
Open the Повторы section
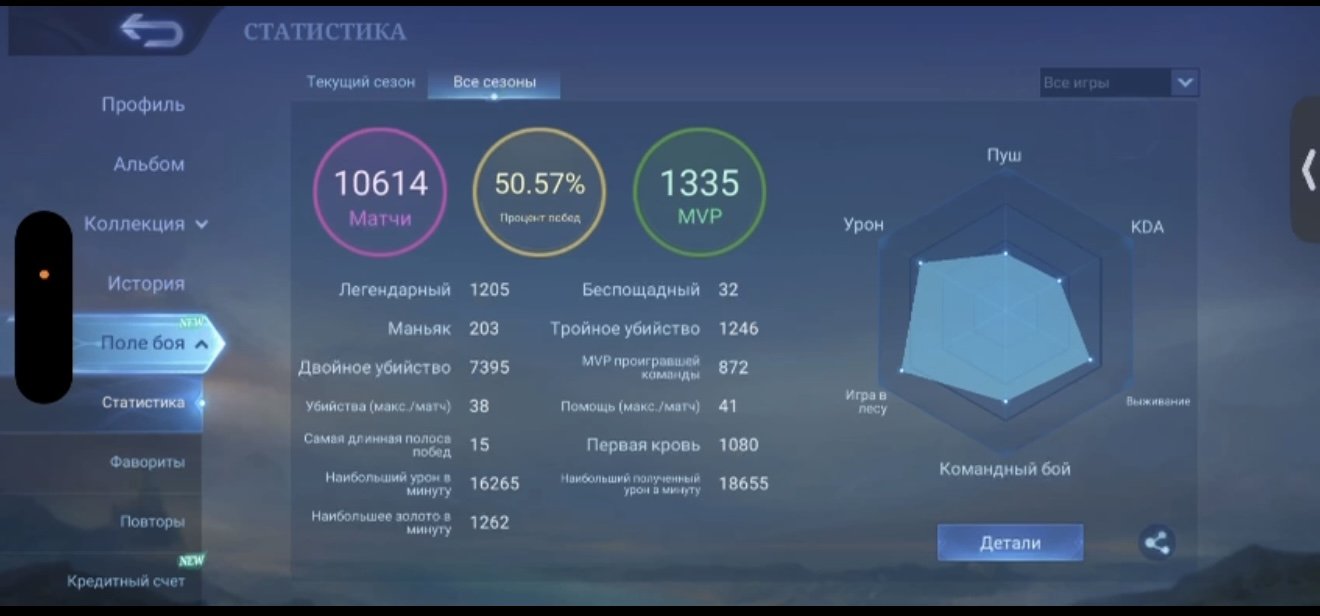tap(152, 521)
